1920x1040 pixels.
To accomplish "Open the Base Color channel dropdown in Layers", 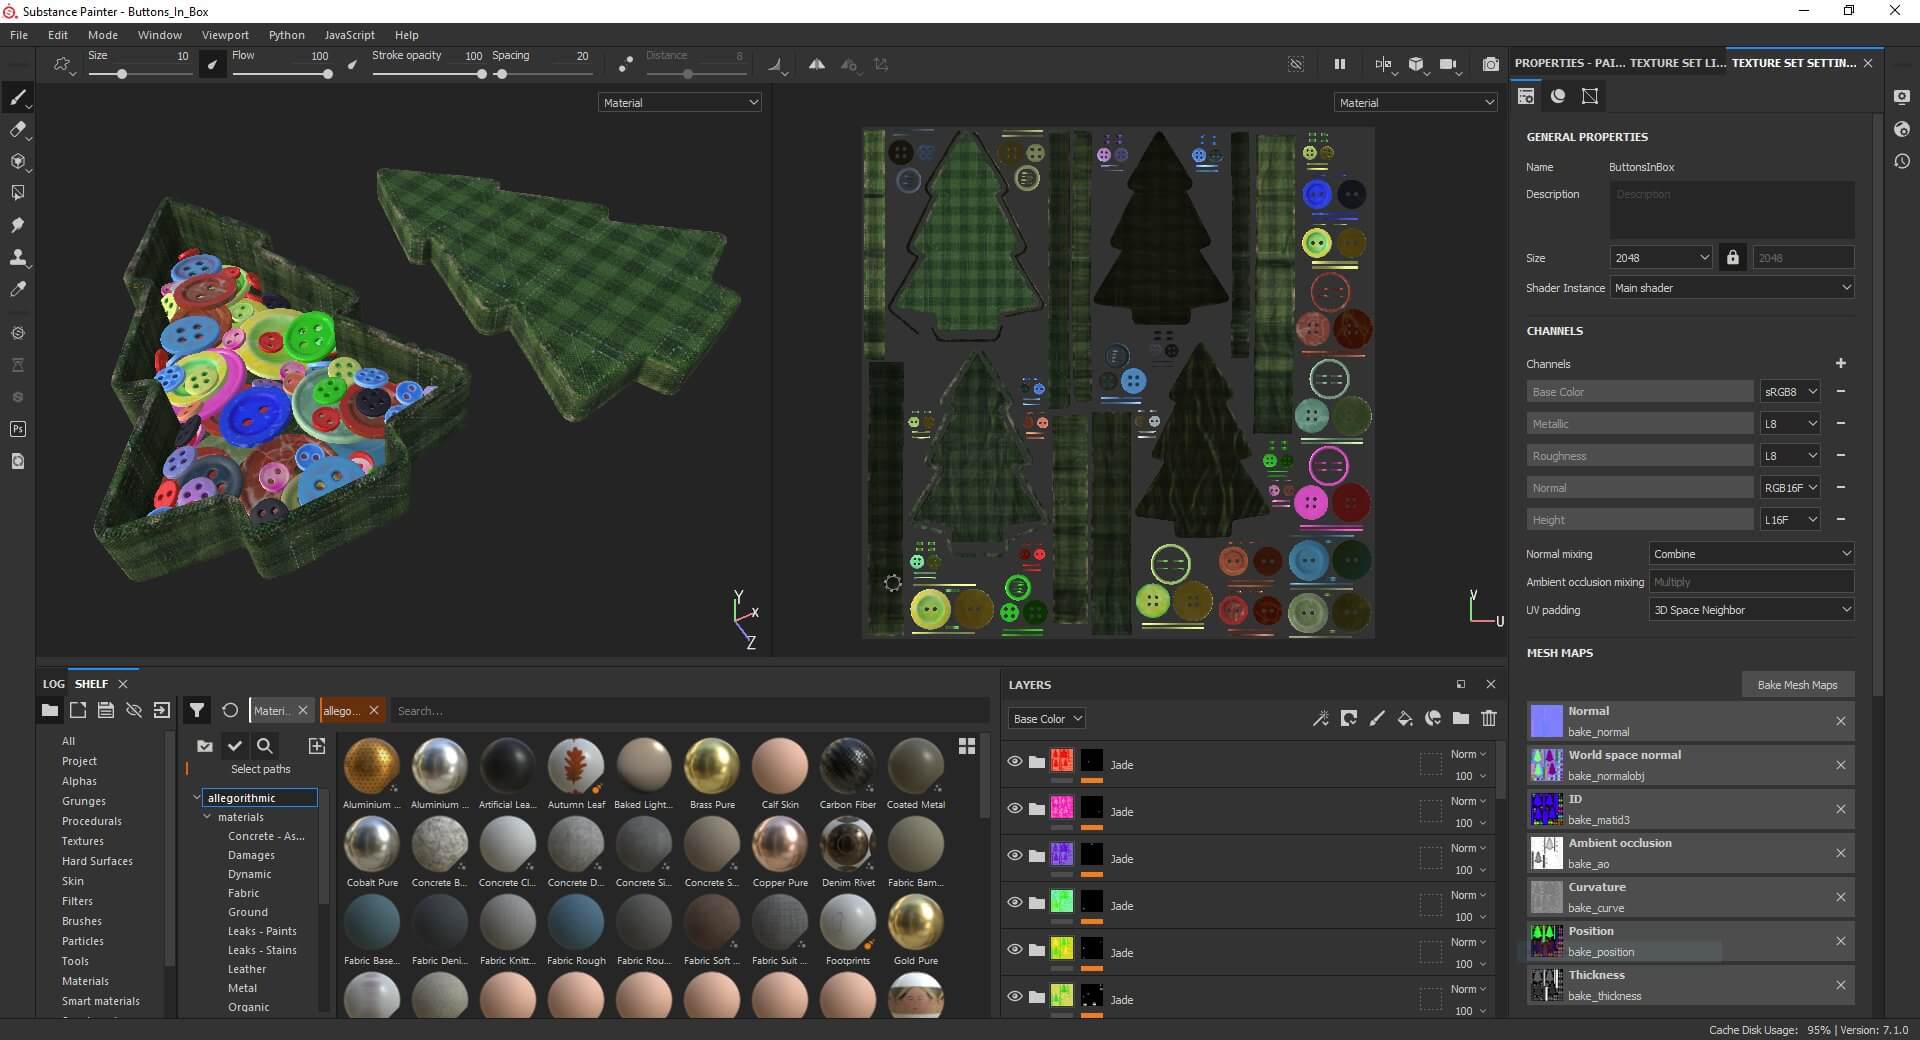I will click(x=1047, y=719).
